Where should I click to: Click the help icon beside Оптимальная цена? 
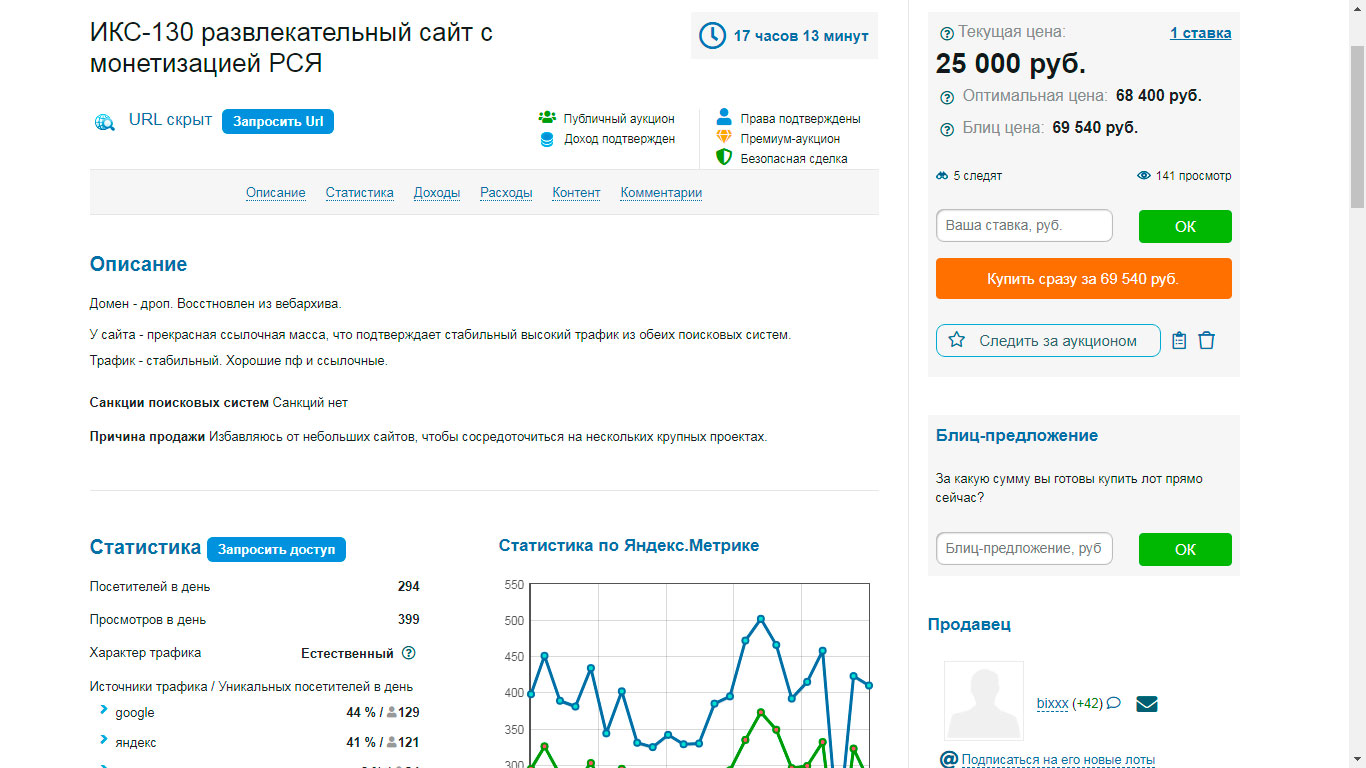[x=947, y=97]
